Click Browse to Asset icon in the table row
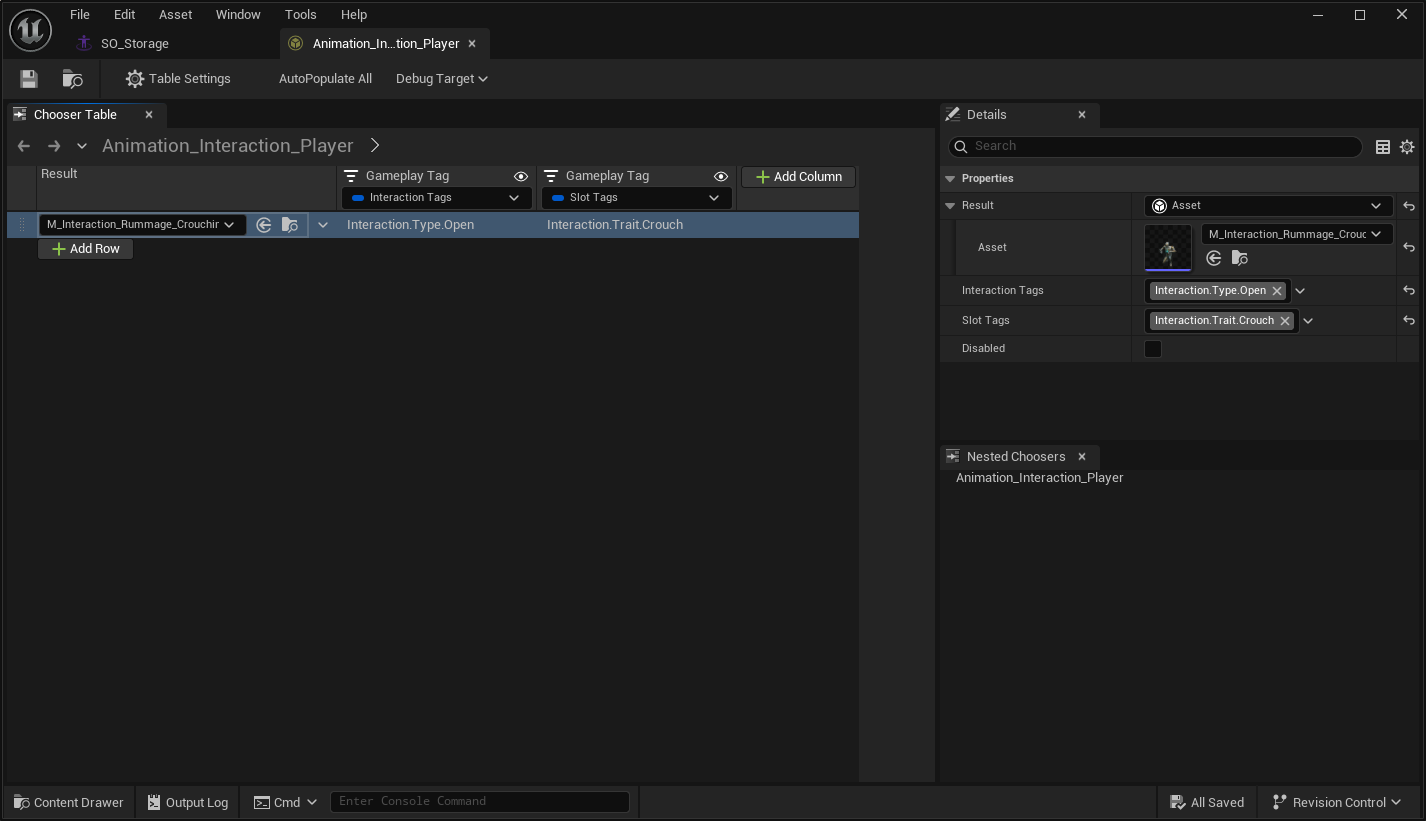The height and width of the screenshot is (821, 1426). pyautogui.click(x=290, y=225)
